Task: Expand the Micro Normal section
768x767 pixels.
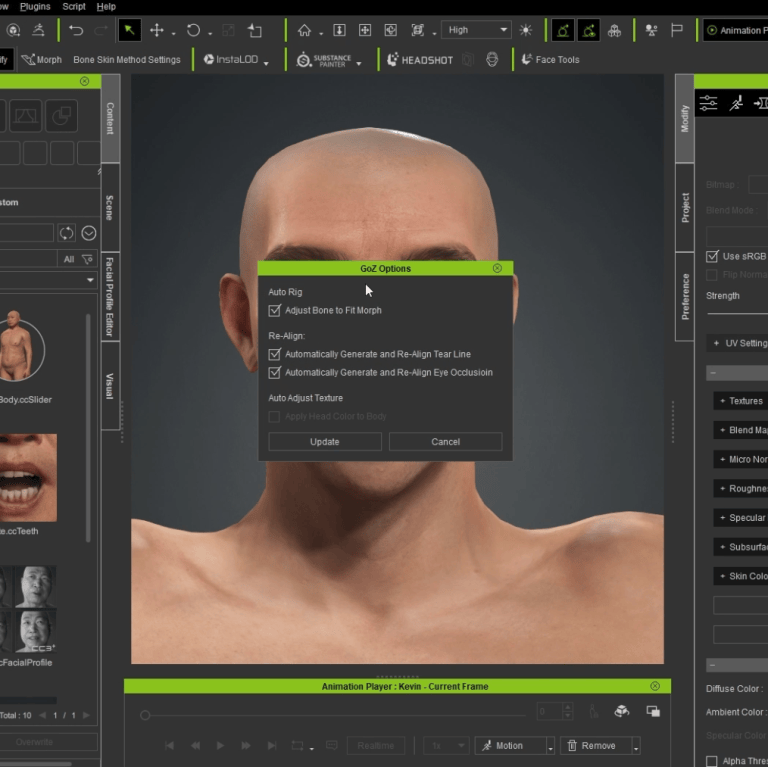Action: (742, 459)
